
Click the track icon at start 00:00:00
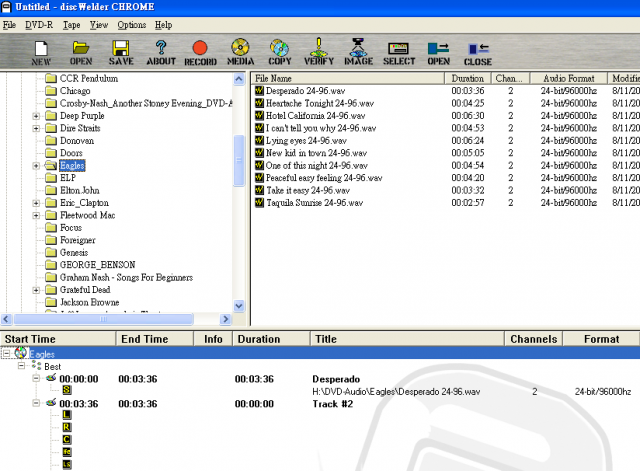51,378
